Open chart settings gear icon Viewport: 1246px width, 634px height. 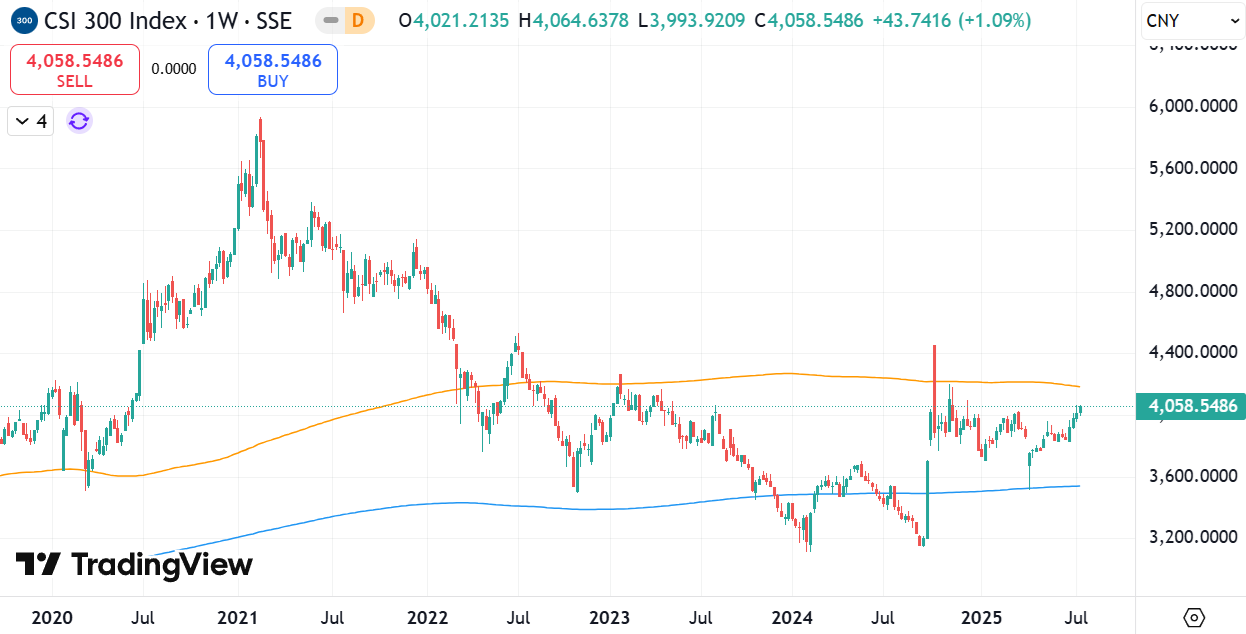click(1192, 616)
